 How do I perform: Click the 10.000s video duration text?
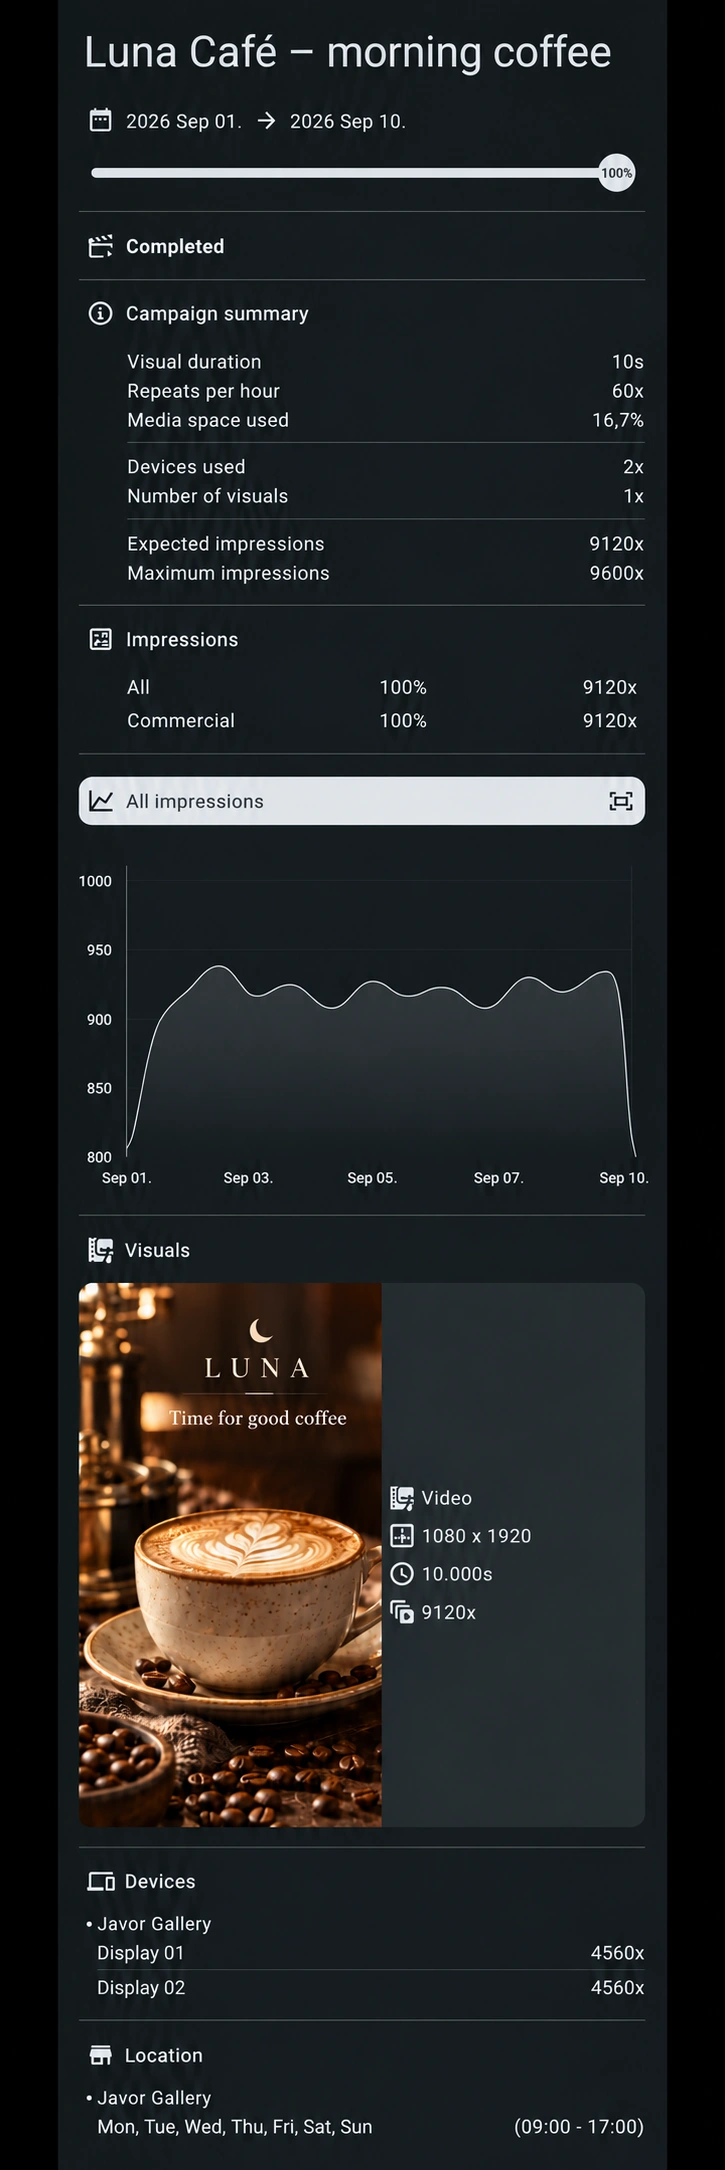point(457,1574)
